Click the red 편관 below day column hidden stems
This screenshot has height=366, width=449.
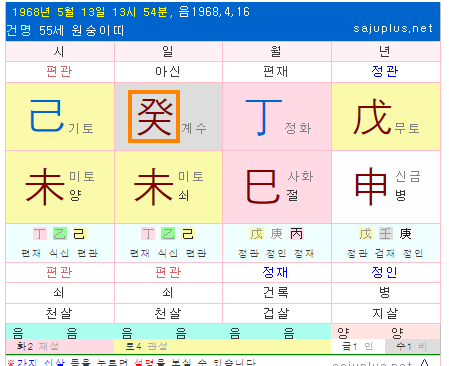tap(168, 272)
